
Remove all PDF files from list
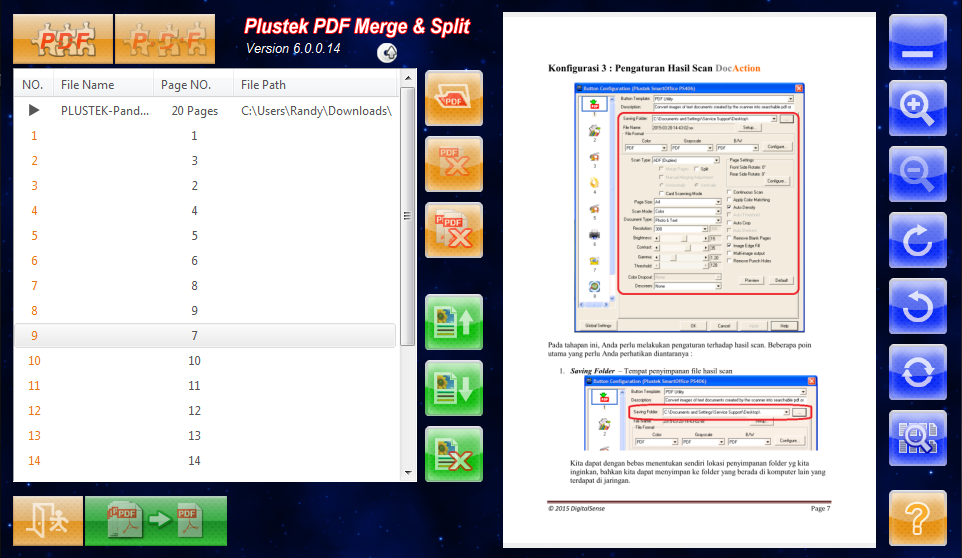coord(454,230)
